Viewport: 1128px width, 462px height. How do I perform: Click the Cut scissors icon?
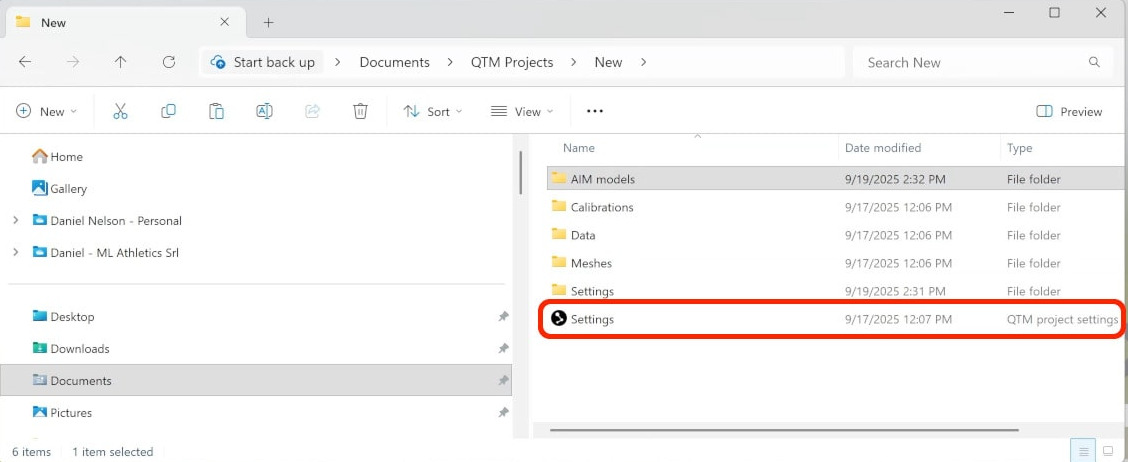pos(120,112)
